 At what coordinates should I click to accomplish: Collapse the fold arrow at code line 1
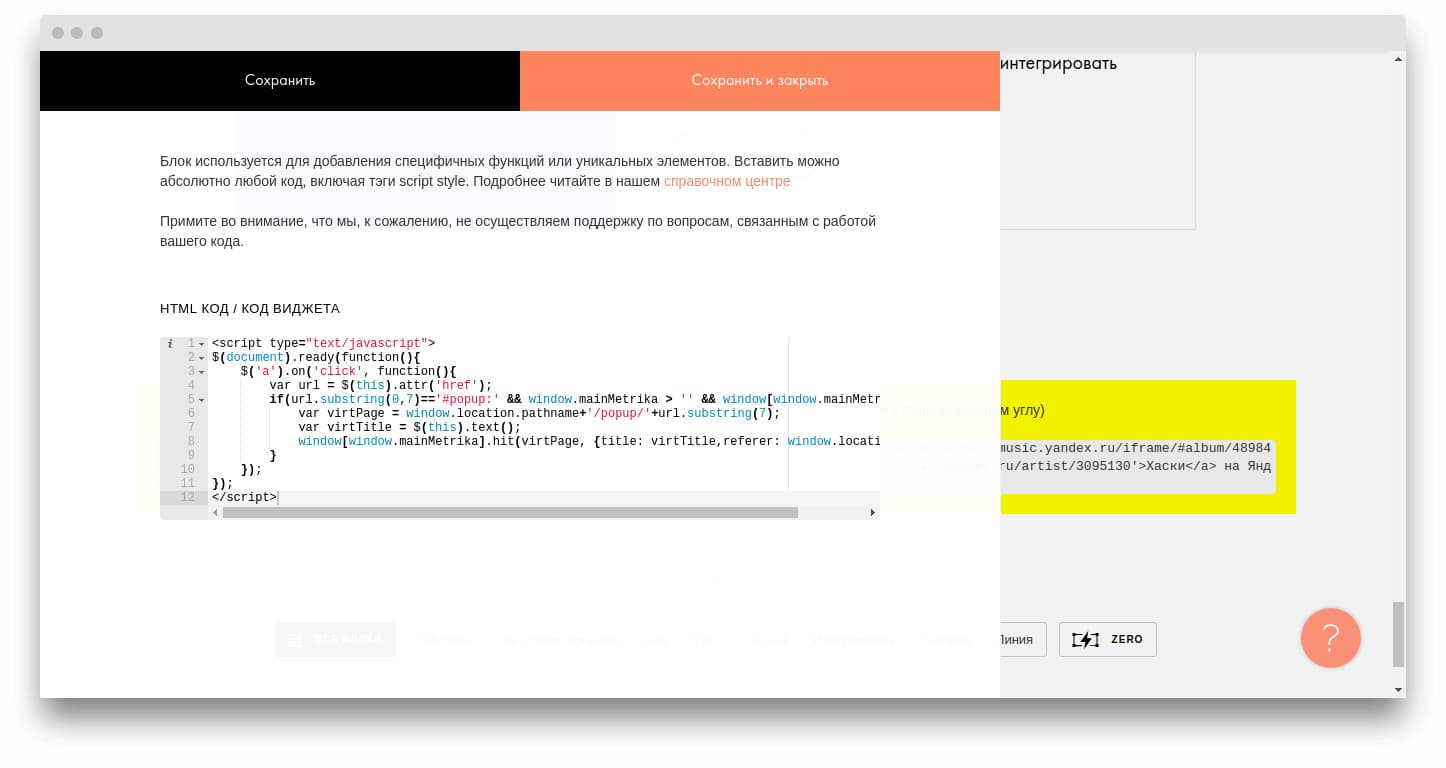click(201, 344)
